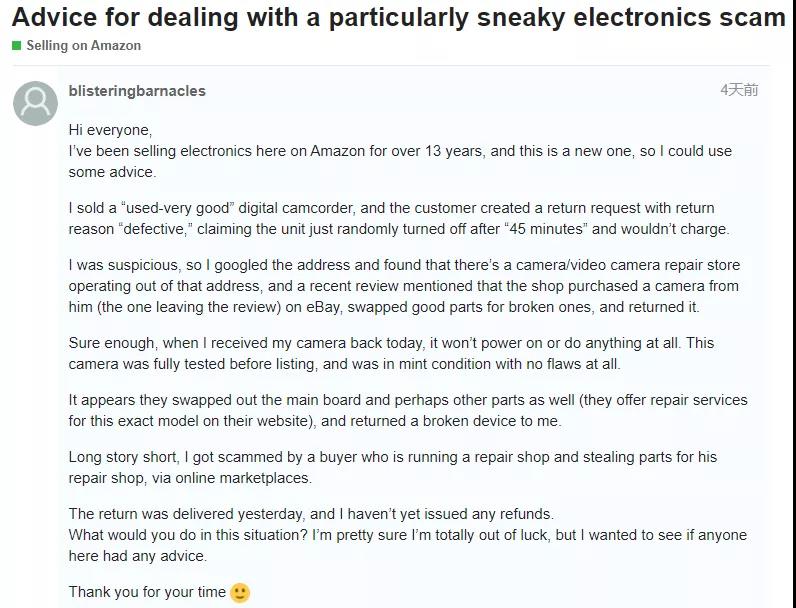Click the I was suspicious paragraph
Viewport: 796px width, 608px height.
point(404,286)
